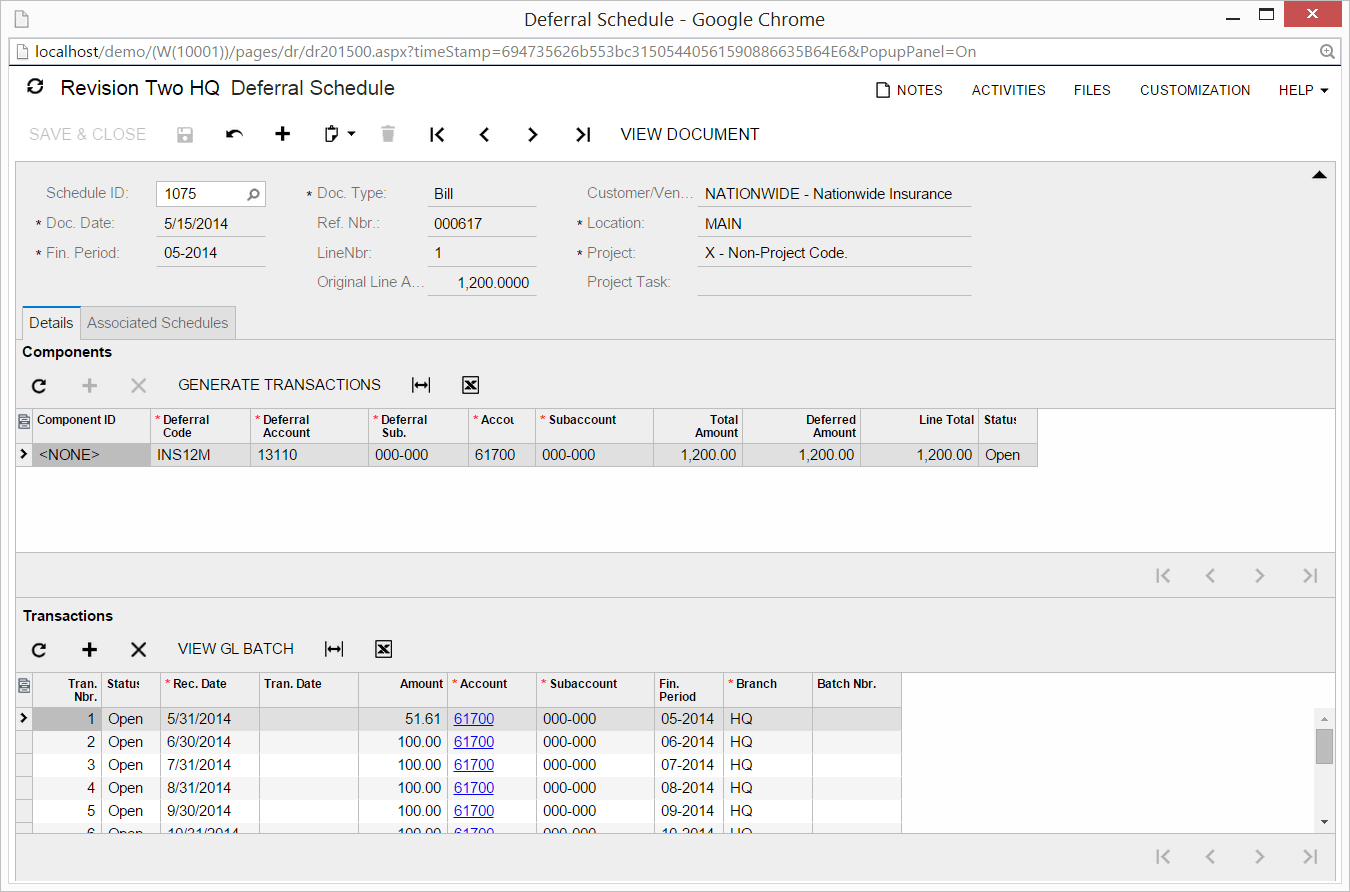This screenshot has height=892, width=1350.
Task: Click the add row plus in Components
Action: click(90, 385)
